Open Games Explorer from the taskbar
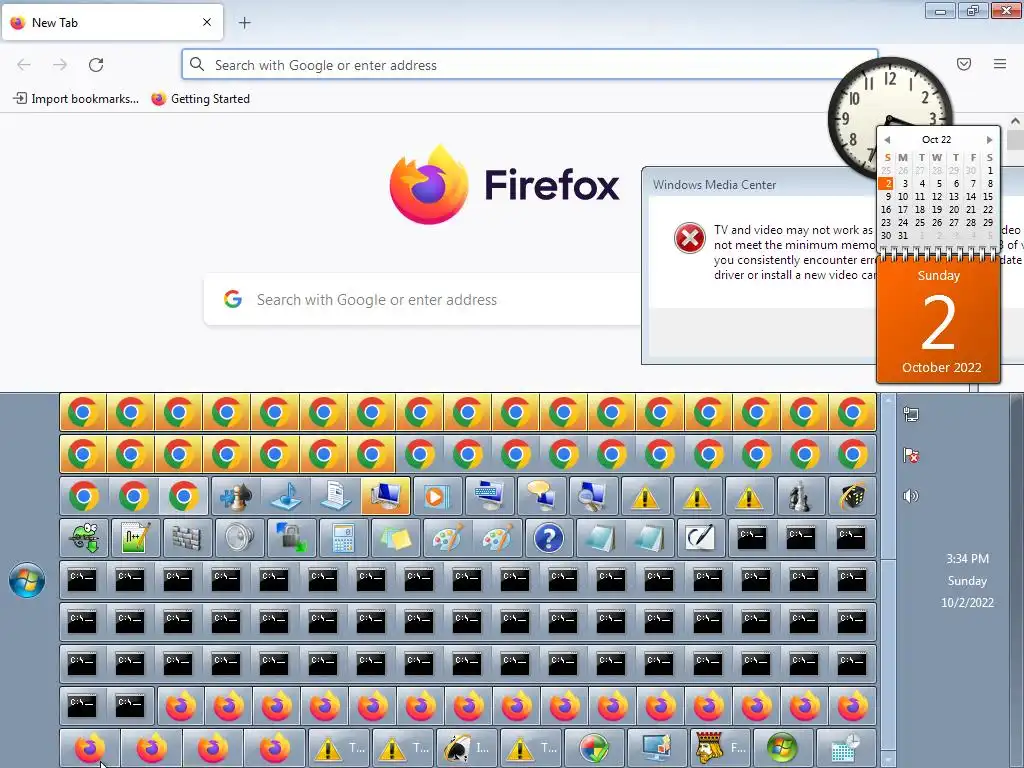The image size is (1024, 768). click(236, 496)
